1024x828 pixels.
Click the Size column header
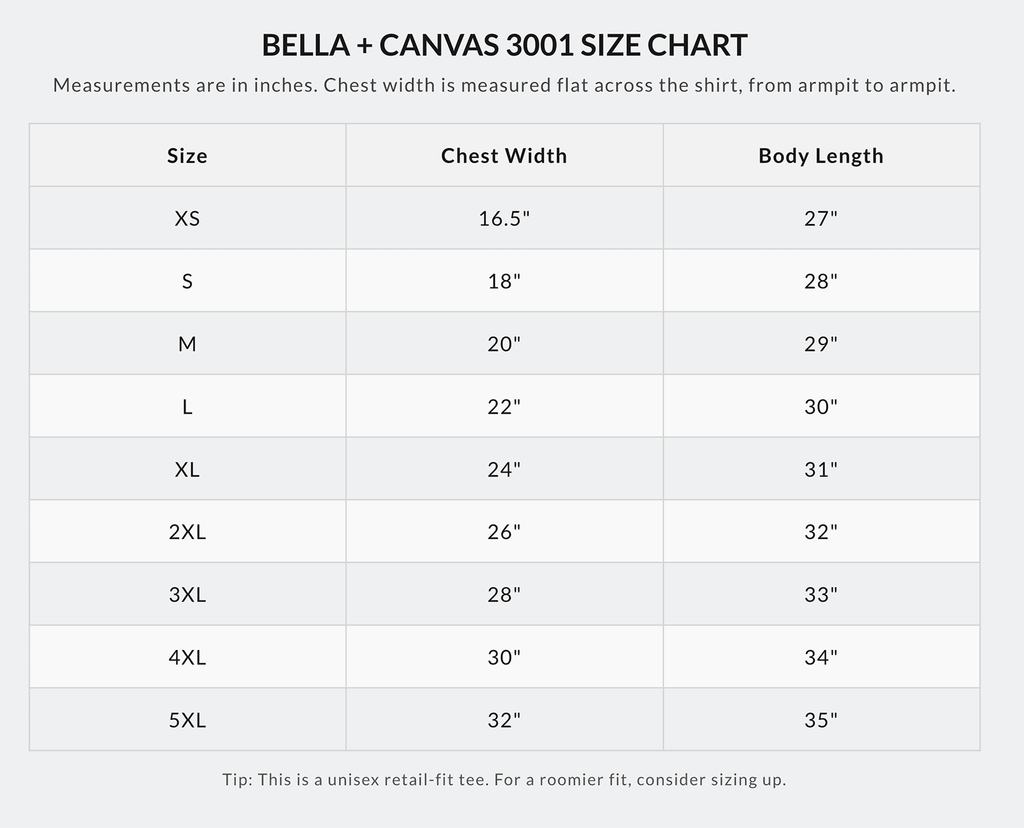pos(187,155)
